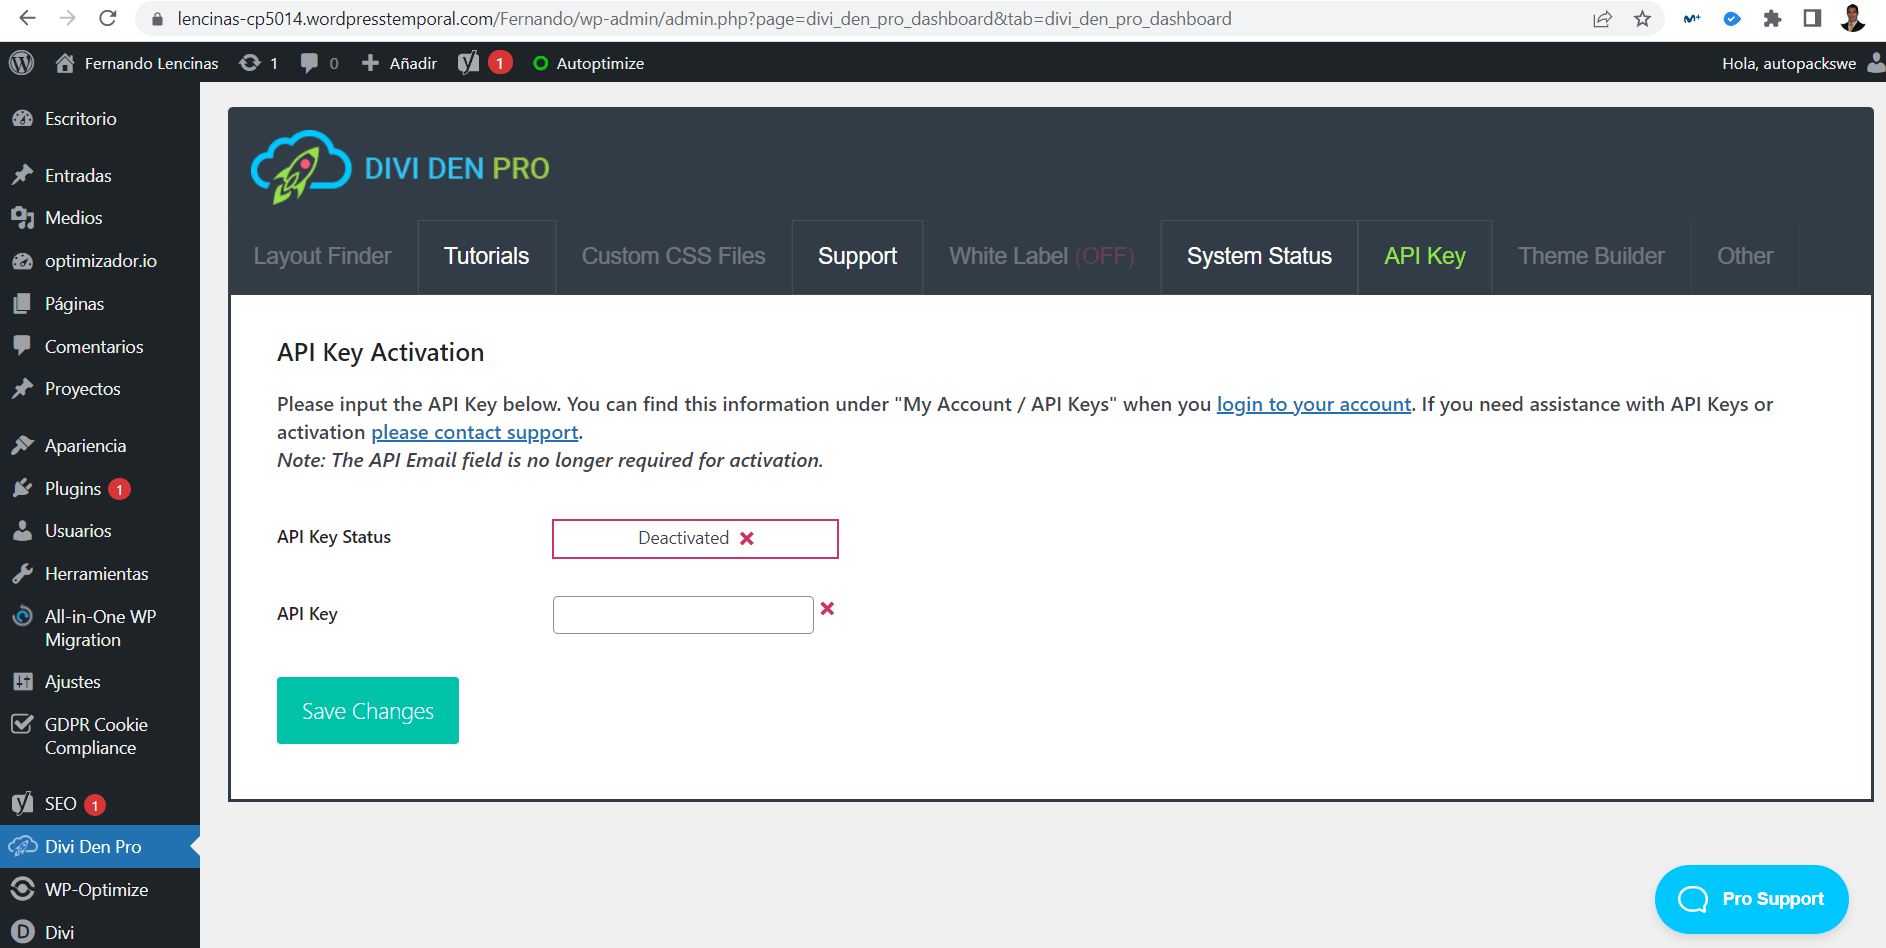Open Escritorio dashboard icon in sidebar
The height and width of the screenshot is (948, 1886).
[22, 118]
